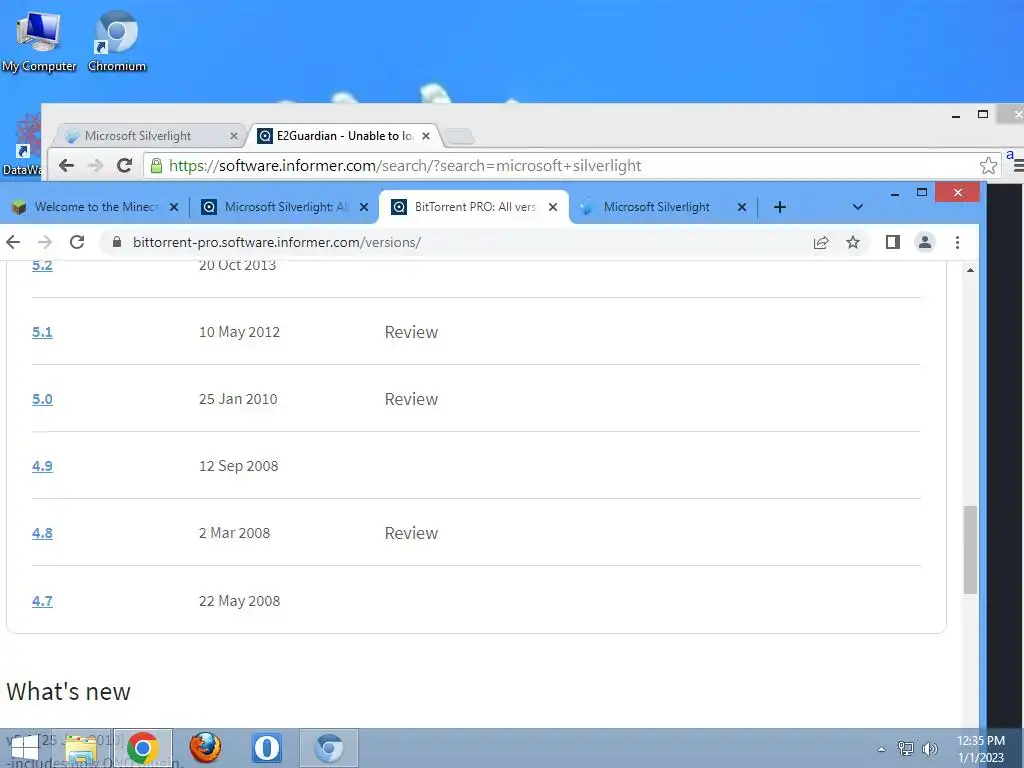Open version 5.0 link

tap(42, 399)
